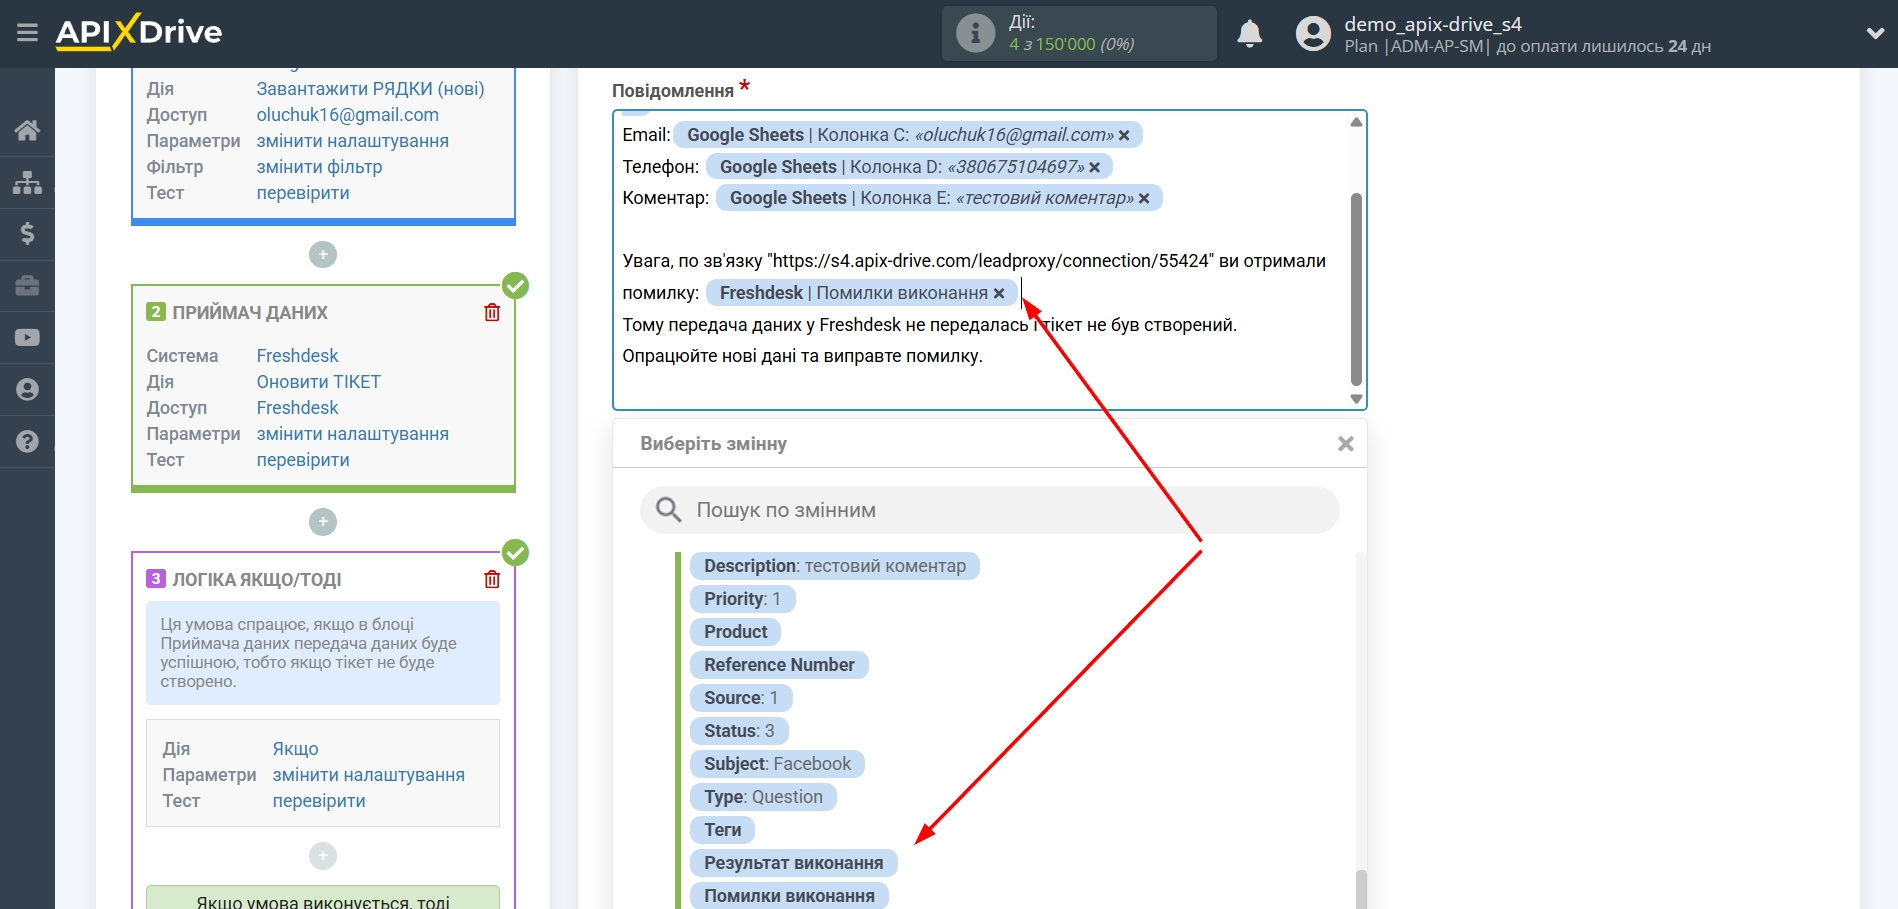
Task: Click змінити налаштування in logic block
Action: click(x=369, y=775)
